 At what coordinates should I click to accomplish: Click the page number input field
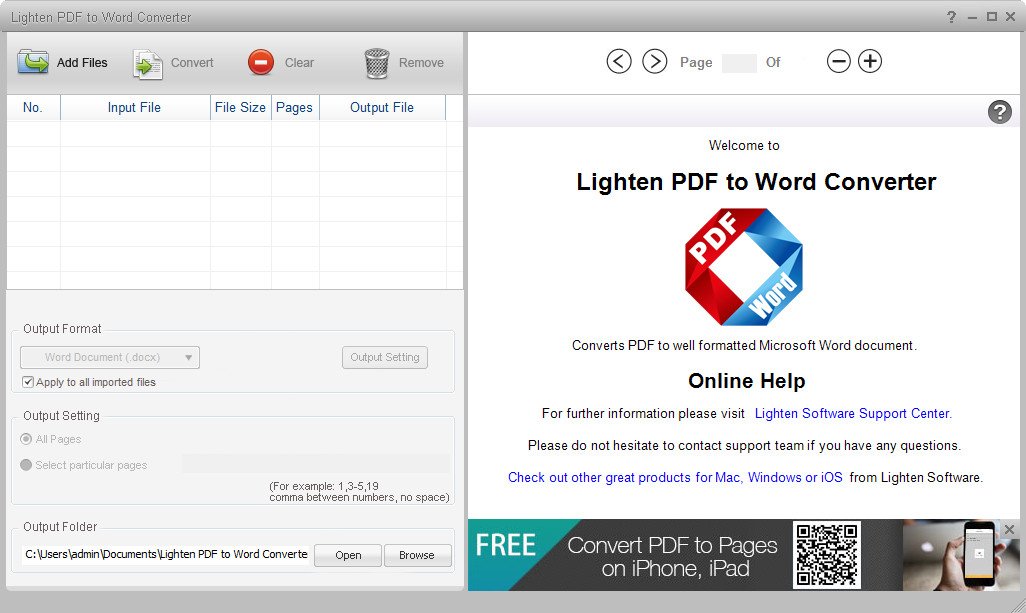[739, 63]
